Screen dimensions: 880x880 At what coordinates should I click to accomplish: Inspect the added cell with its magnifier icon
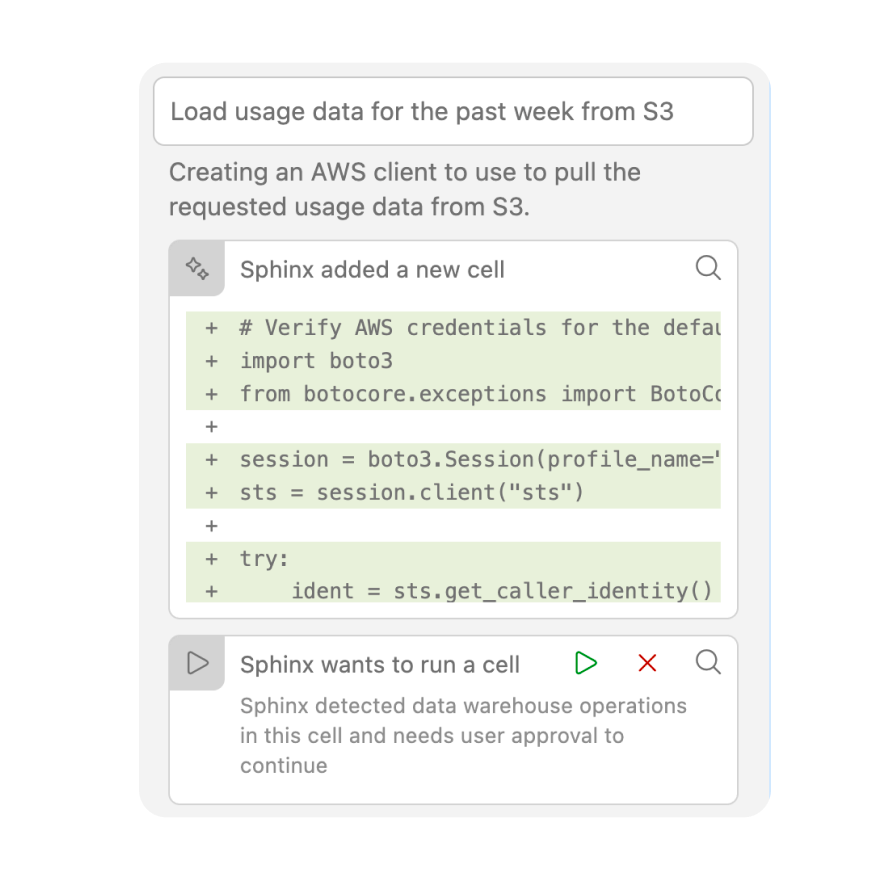point(708,267)
